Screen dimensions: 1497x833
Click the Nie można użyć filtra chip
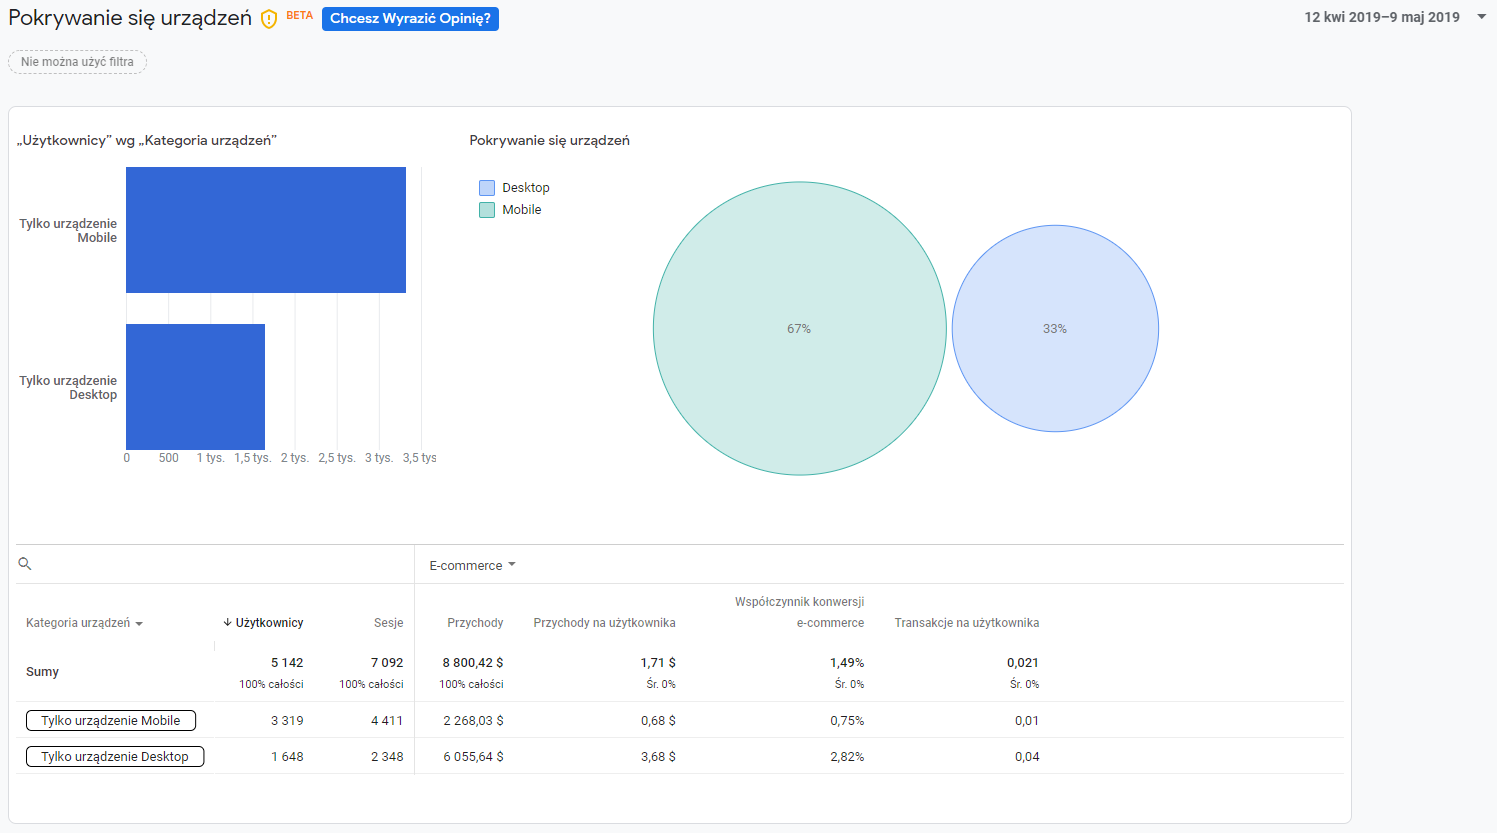click(77, 62)
